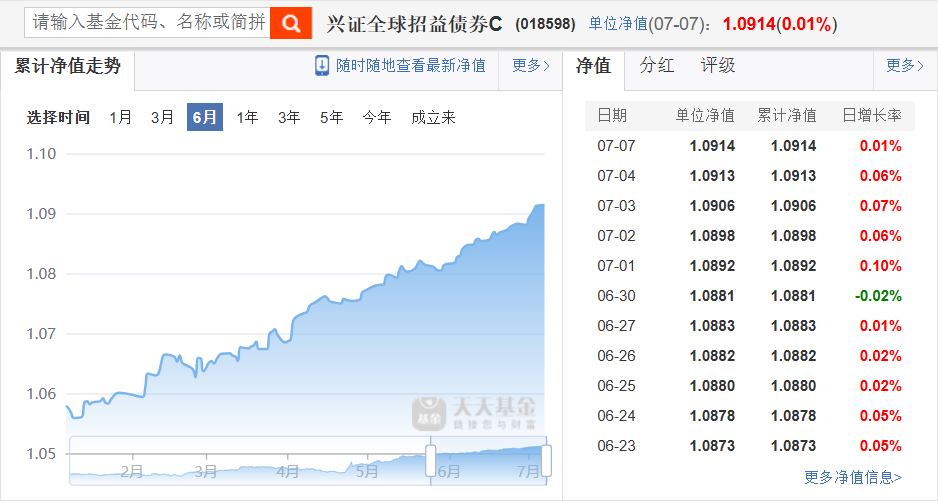Click growth rate 0.07% on 07-03

(881, 206)
